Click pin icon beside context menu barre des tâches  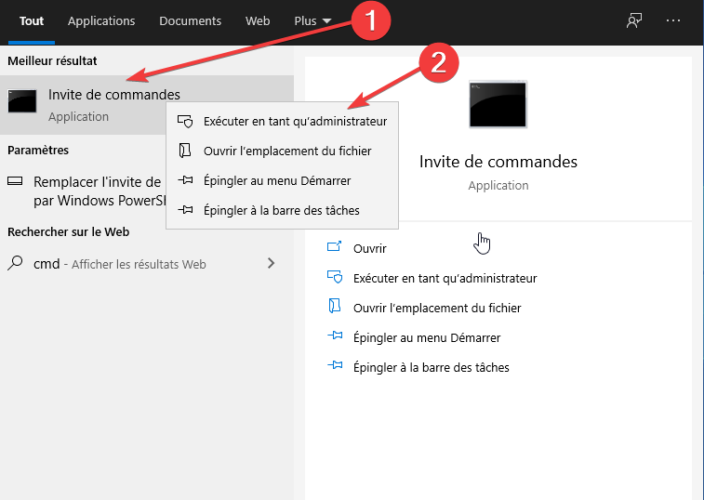tap(185, 210)
